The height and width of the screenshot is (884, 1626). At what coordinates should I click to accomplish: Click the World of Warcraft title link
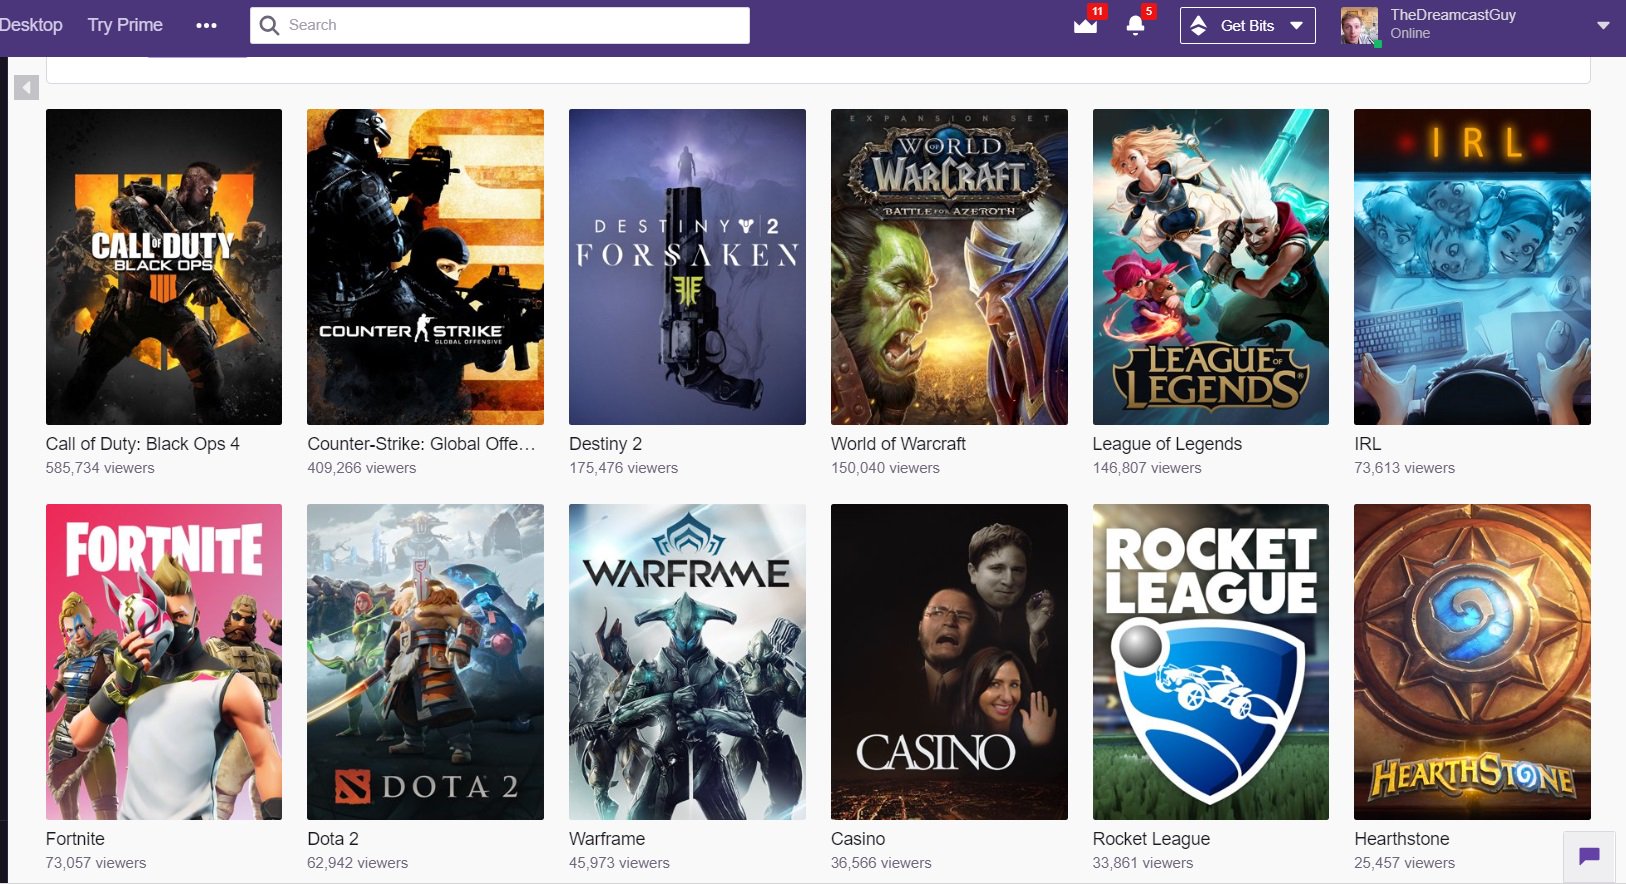[898, 444]
